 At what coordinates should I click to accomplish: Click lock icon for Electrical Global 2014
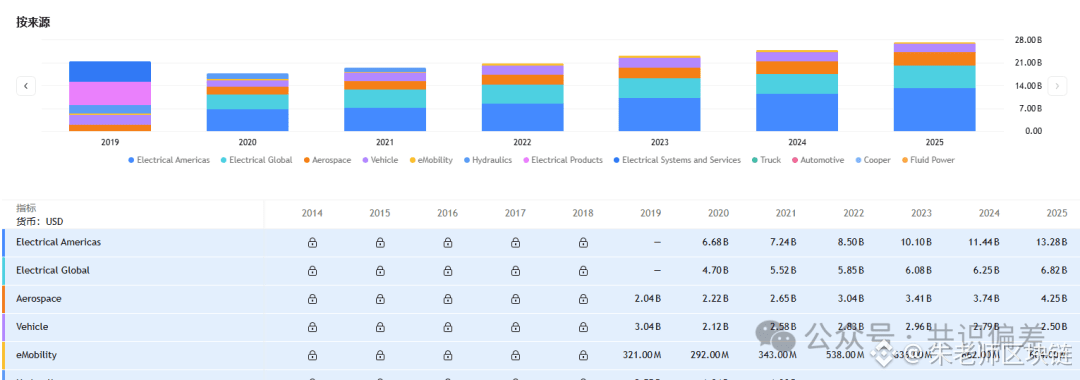click(x=312, y=271)
